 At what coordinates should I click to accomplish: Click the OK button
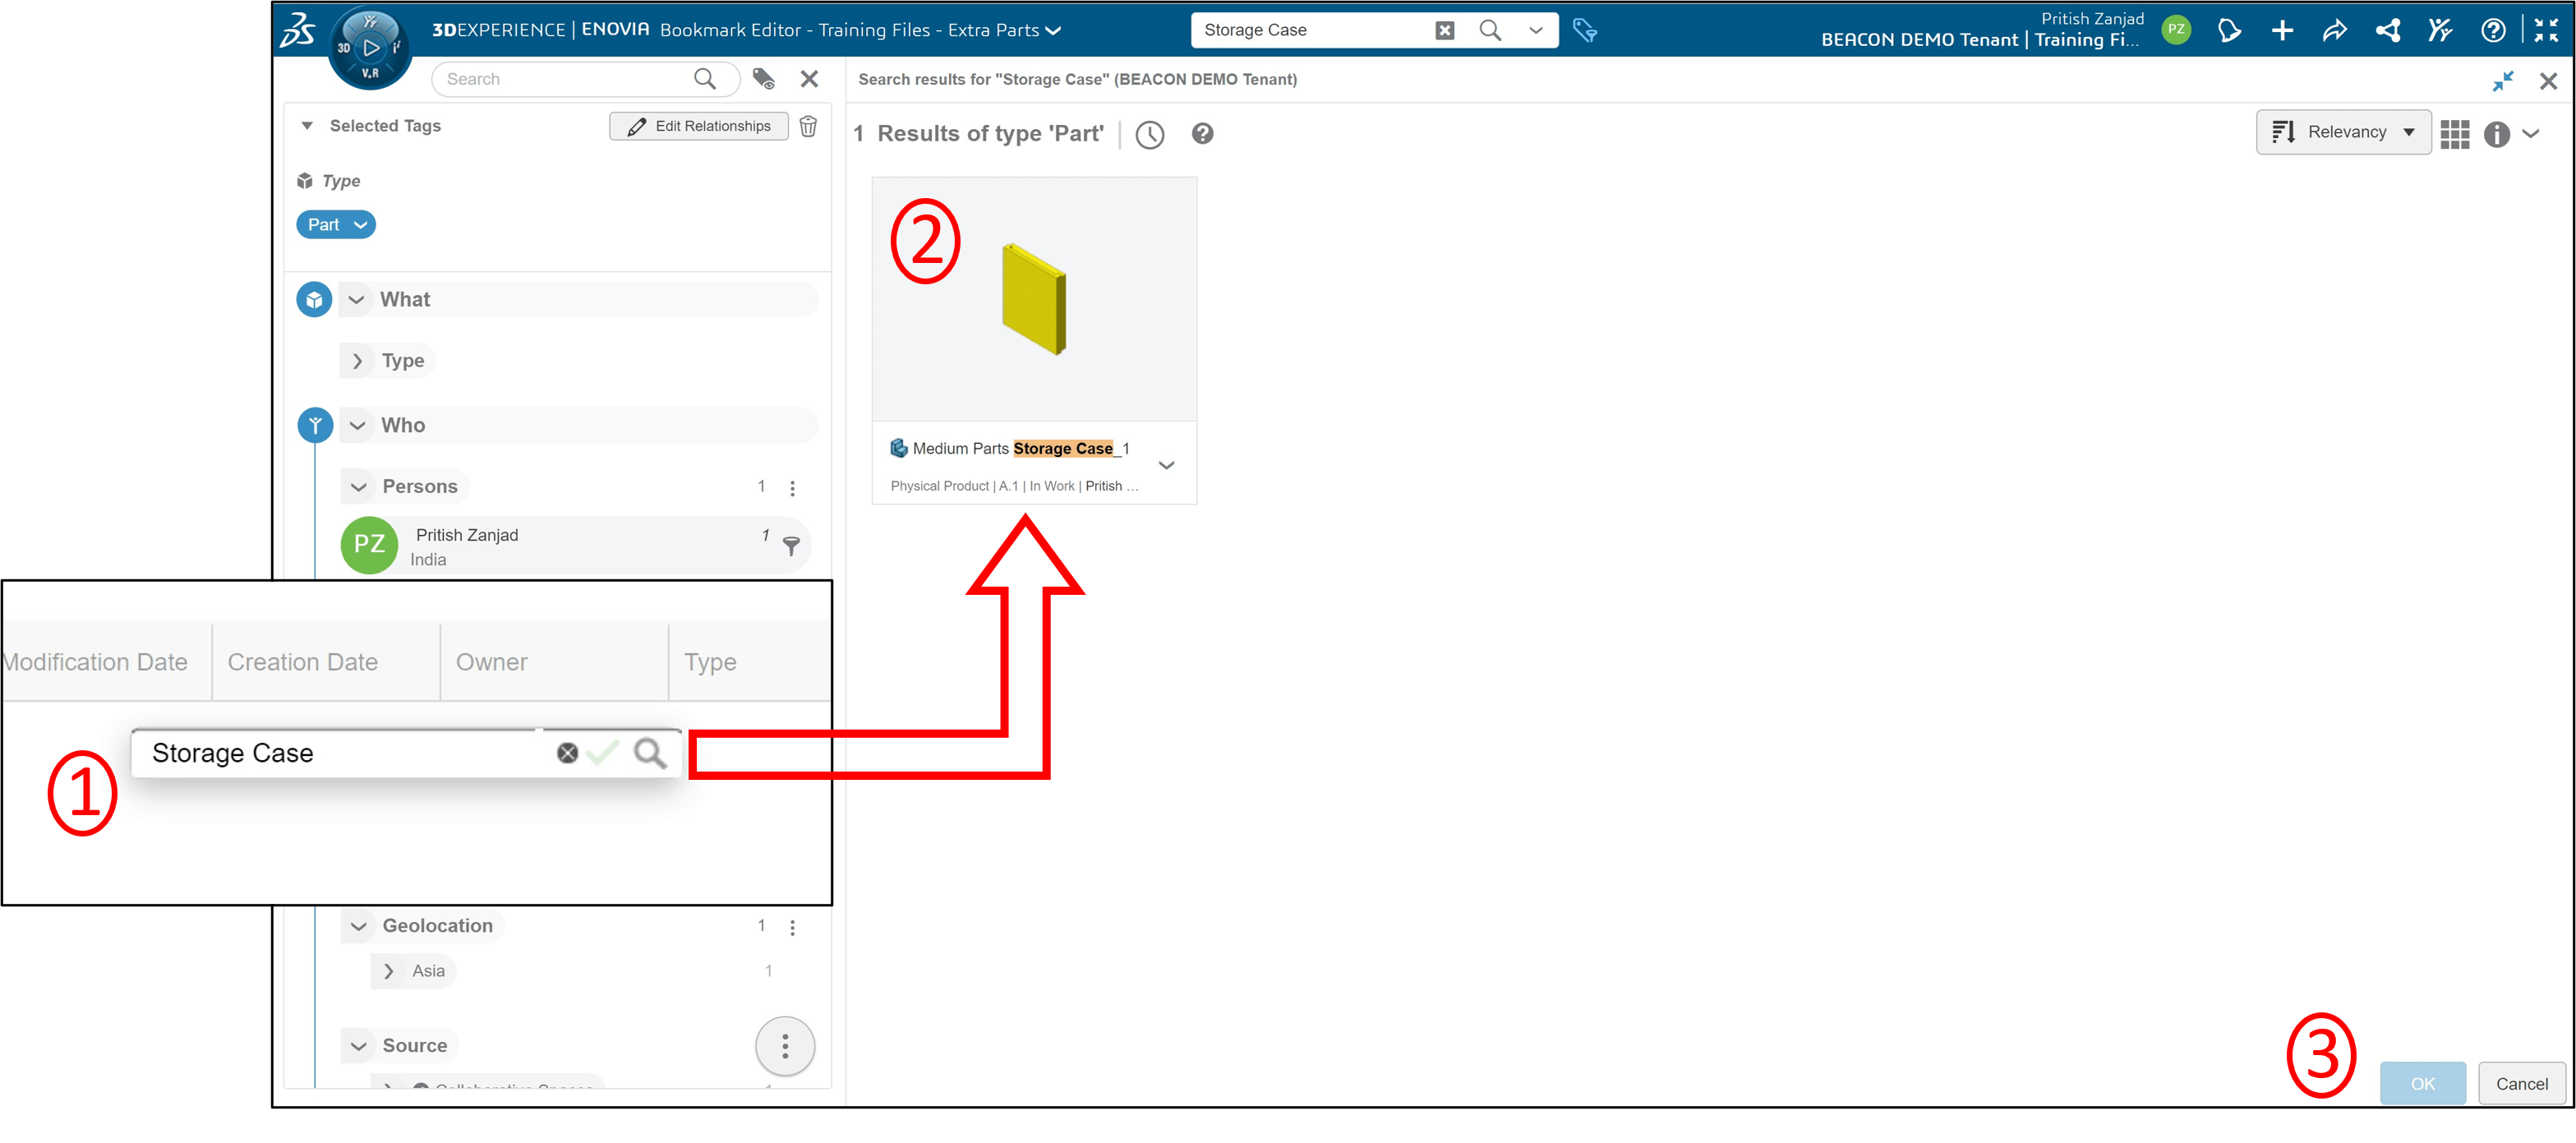(2422, 1084)
